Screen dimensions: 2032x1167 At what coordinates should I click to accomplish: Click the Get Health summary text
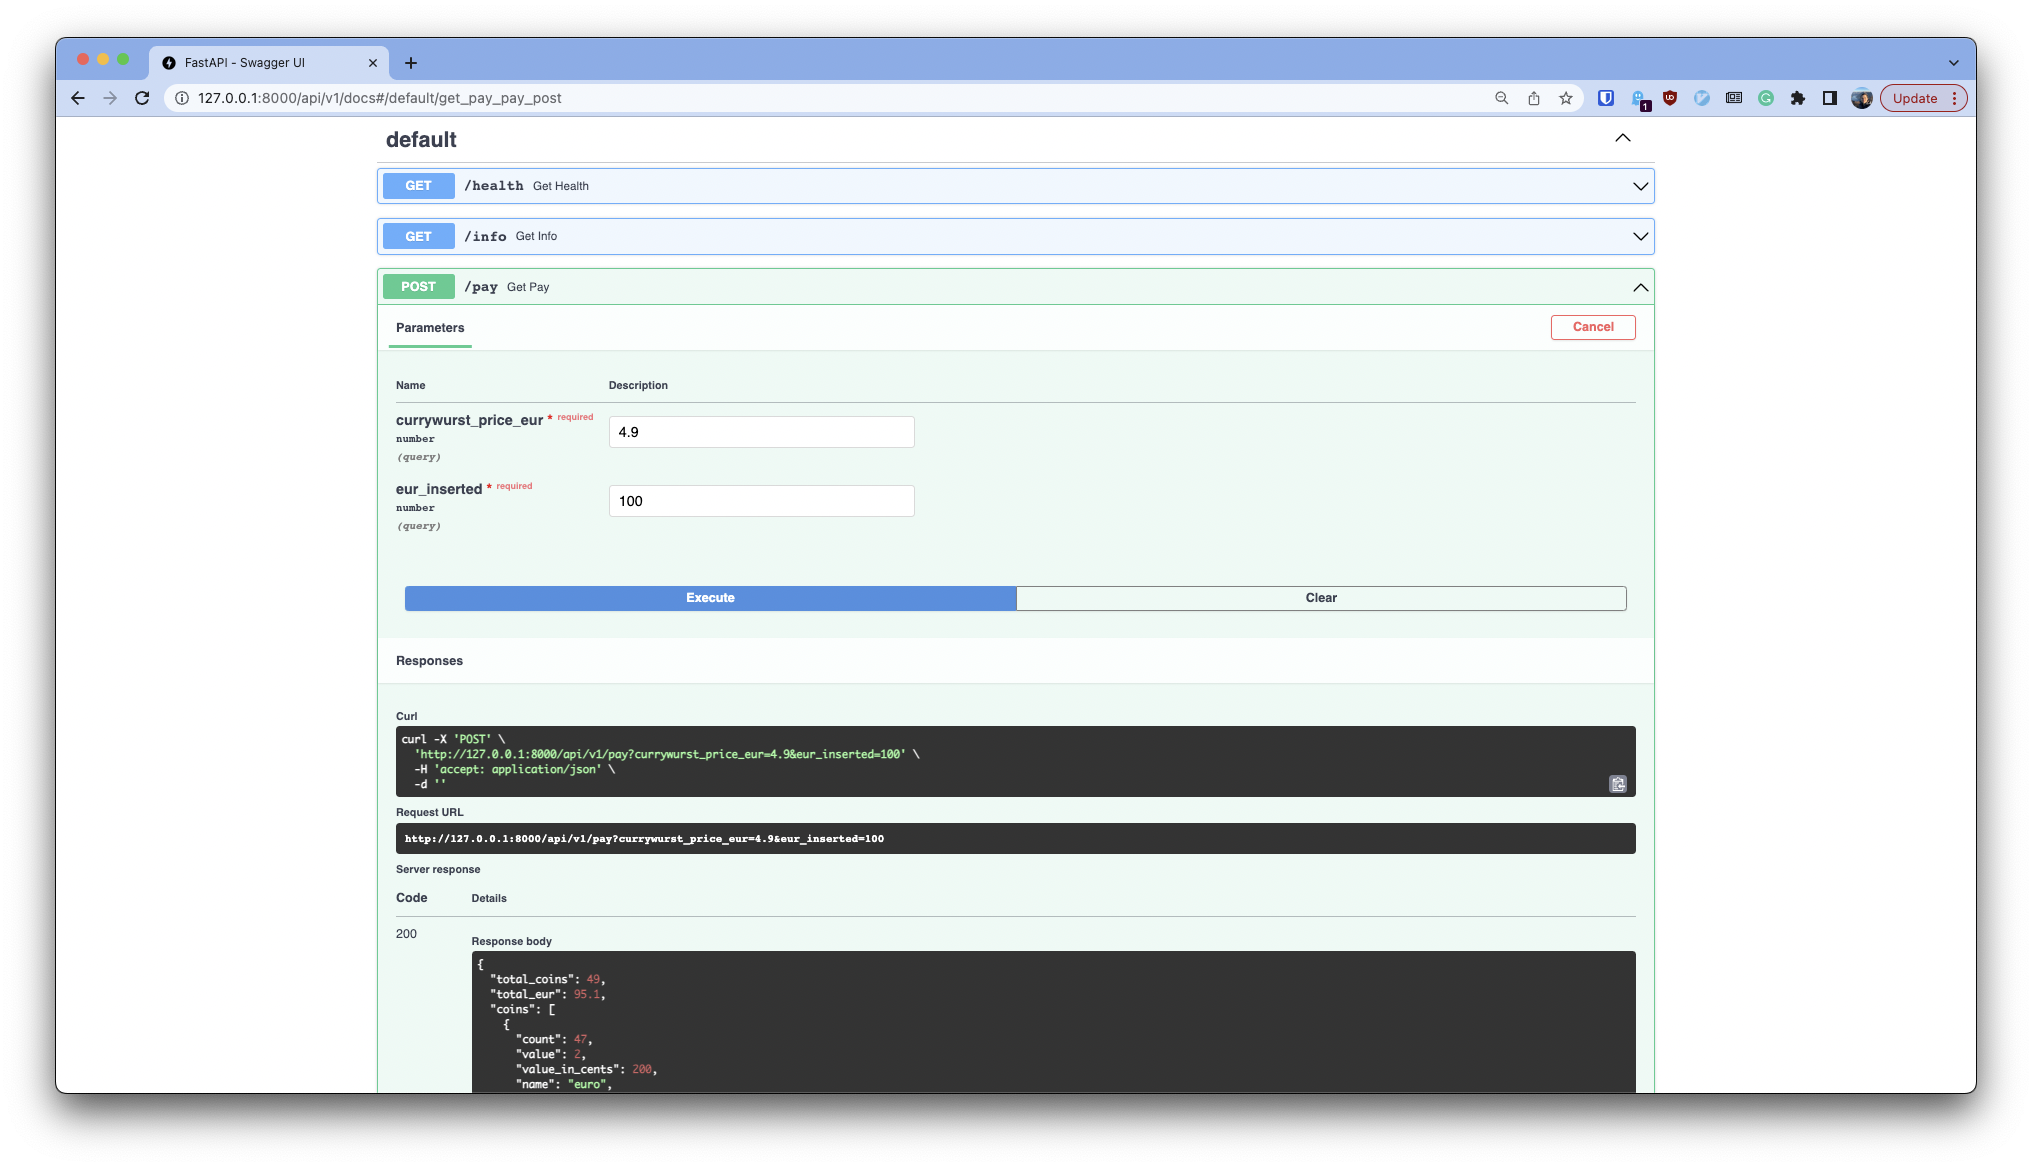click(x=561, y=186)
